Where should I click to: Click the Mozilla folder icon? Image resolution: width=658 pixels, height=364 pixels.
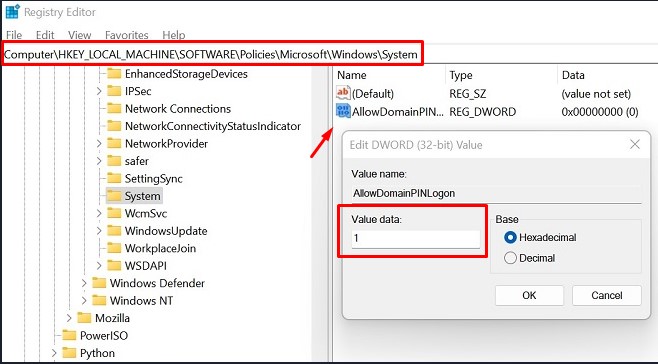point(84,318)
